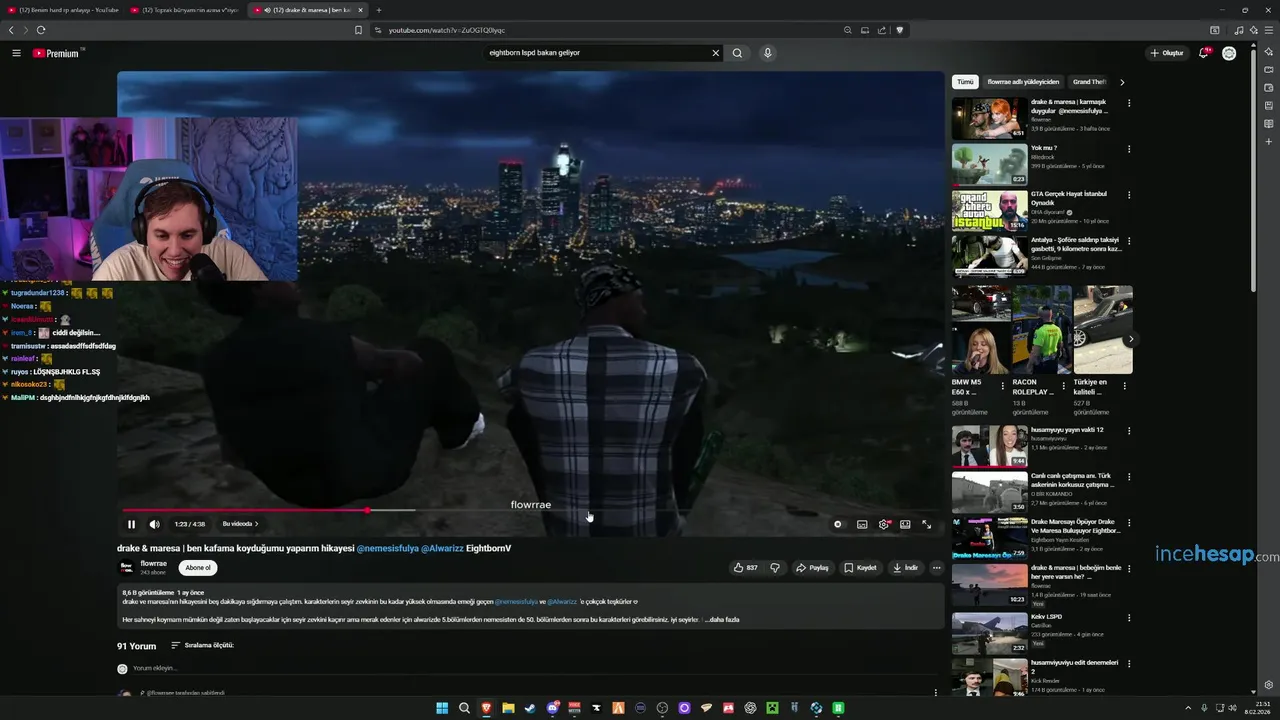Go to YouTube Premium home logo
This screenshot has height=720, width=1280.
pyautogui.click(x=56, y=53)
